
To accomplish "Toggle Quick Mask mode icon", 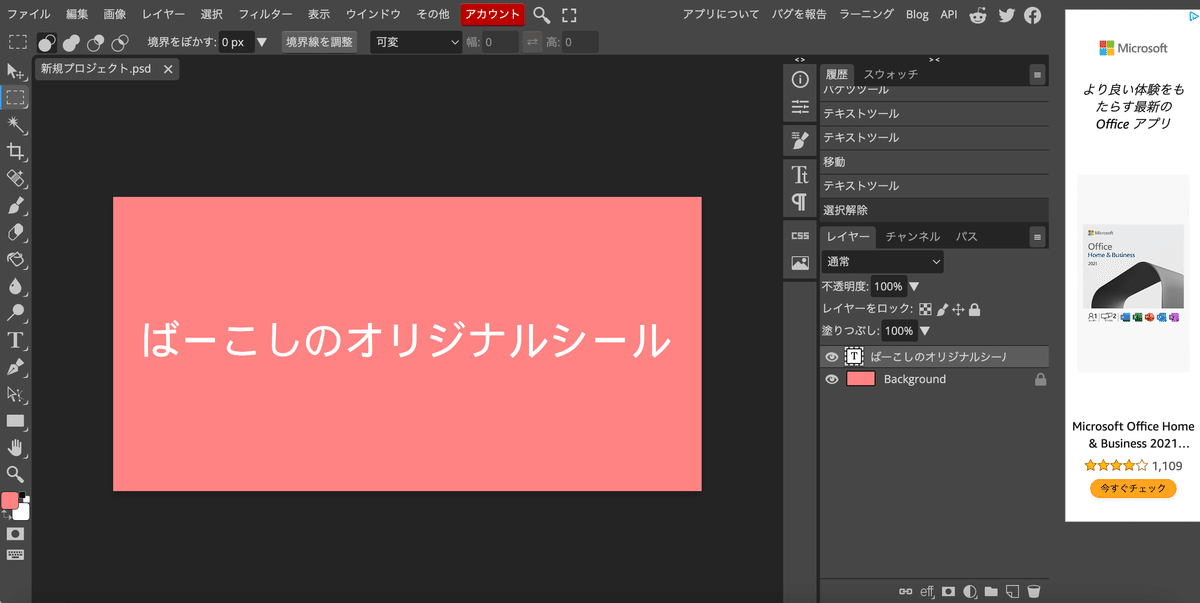I will (x=15, y=534).
